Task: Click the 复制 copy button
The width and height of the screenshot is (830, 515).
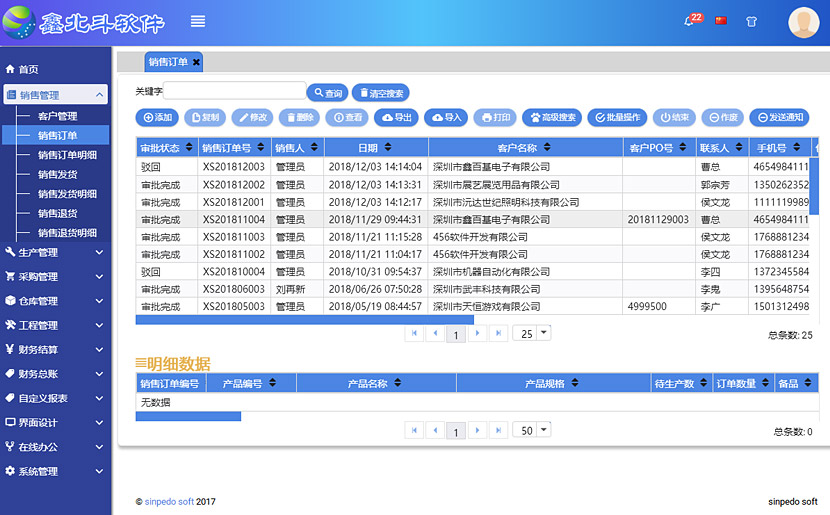Action: tap(205, 118)
